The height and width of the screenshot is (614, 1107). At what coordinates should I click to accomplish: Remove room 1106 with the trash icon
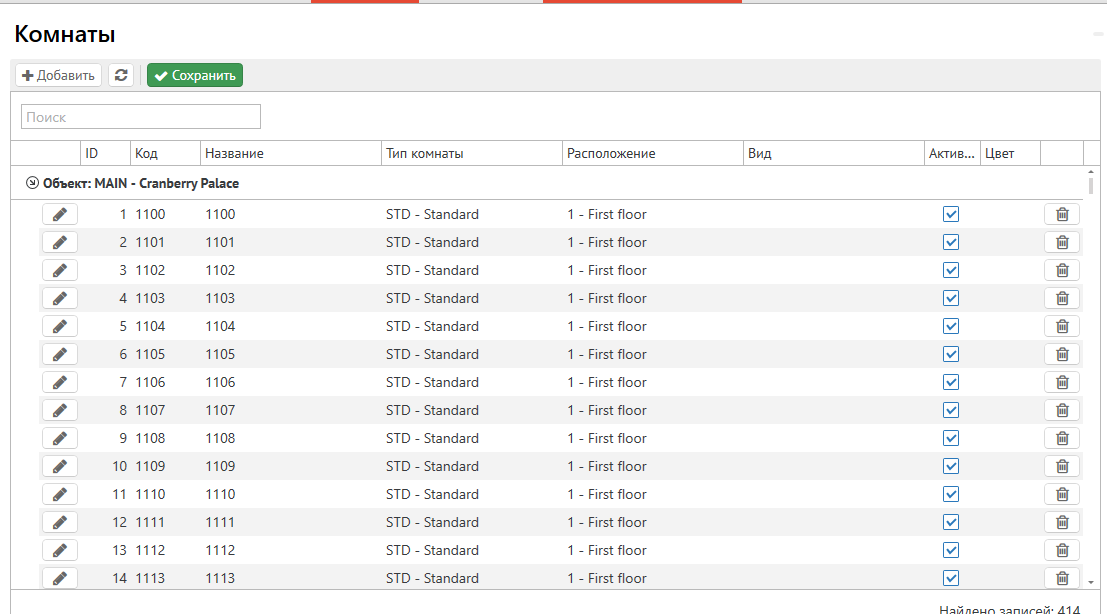click(1062, 382)
